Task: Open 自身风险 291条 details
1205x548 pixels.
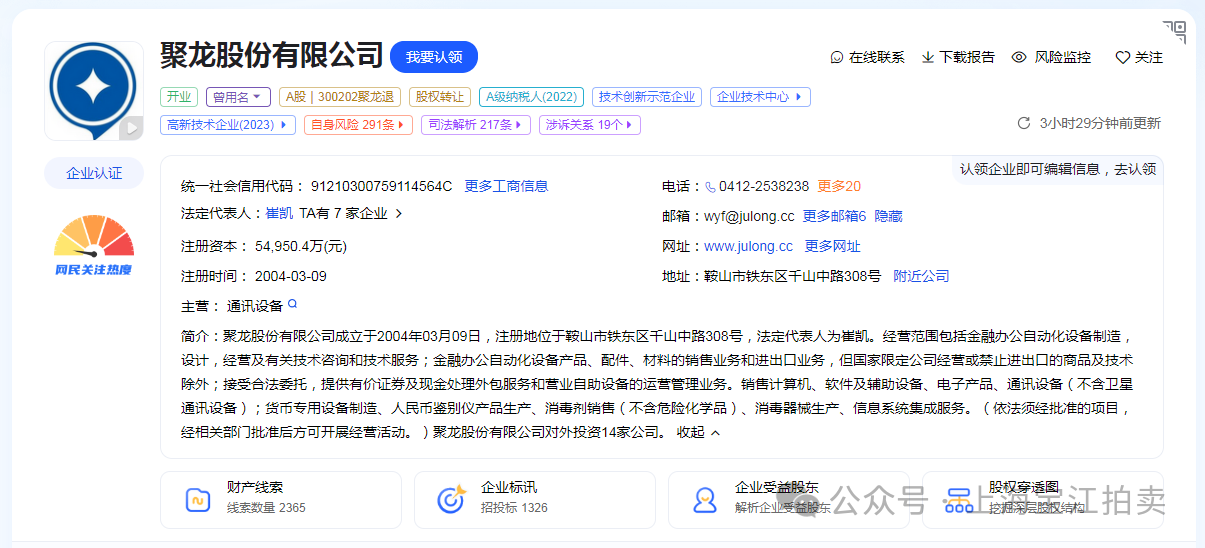Action: click(358, 125)
